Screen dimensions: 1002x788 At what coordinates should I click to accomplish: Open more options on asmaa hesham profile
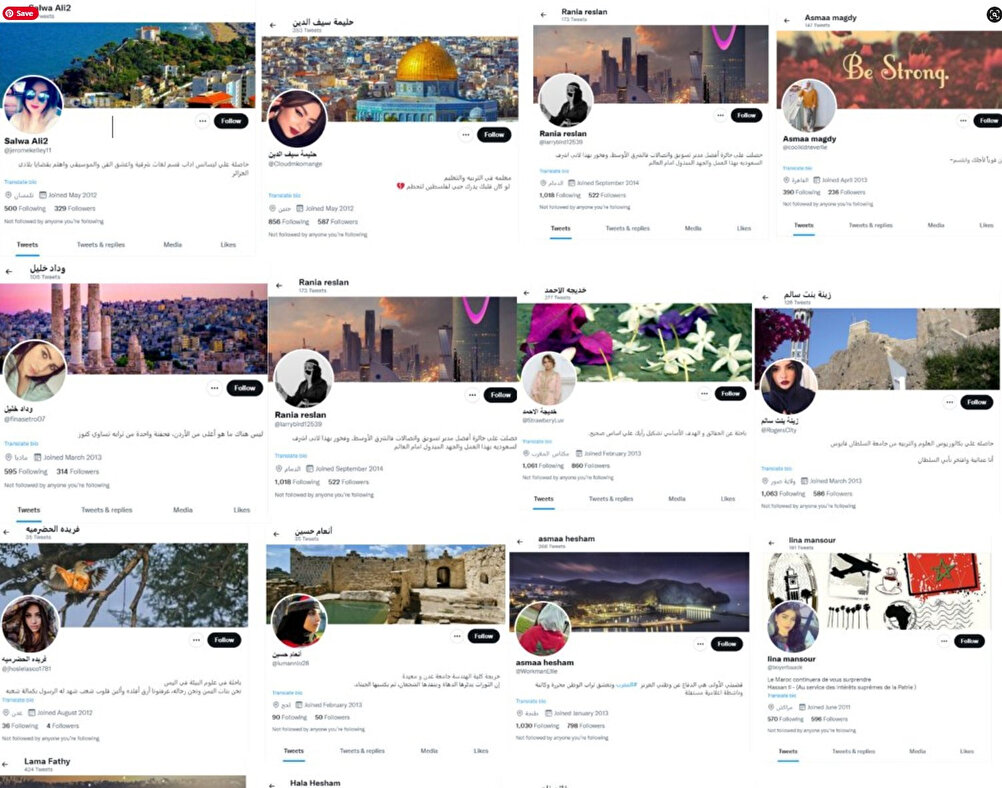[x=700, y=644]
